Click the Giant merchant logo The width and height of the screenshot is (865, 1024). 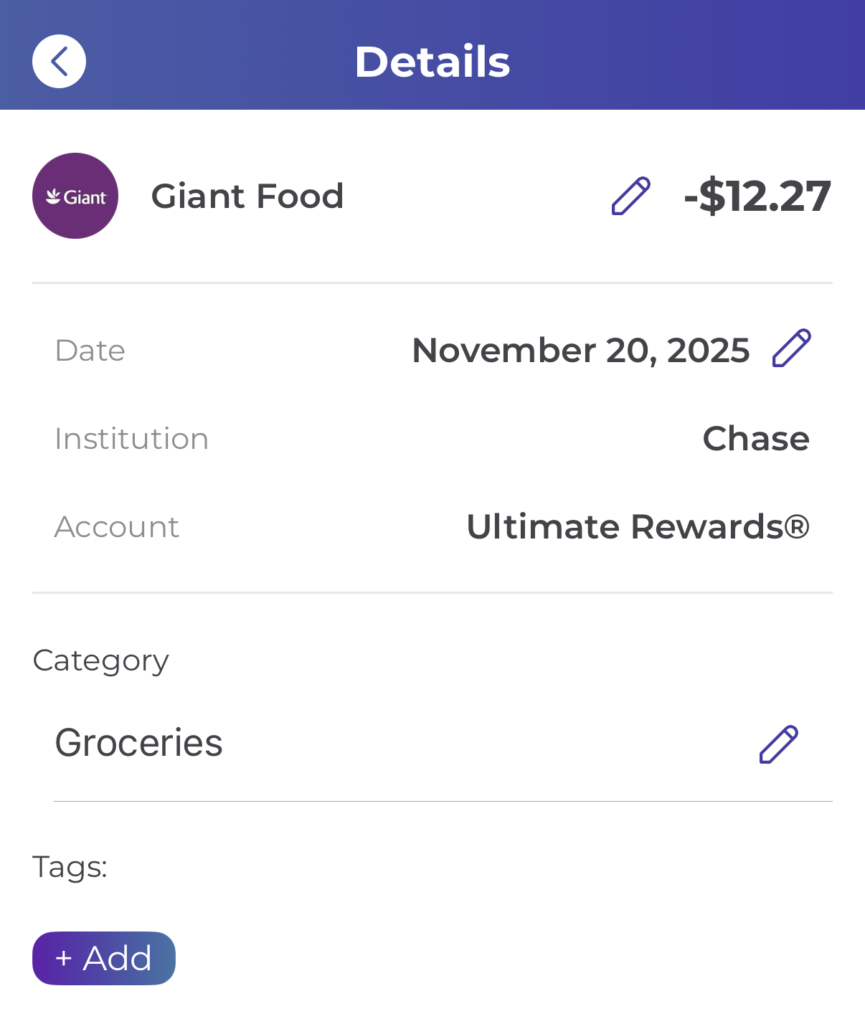point(75,196)
